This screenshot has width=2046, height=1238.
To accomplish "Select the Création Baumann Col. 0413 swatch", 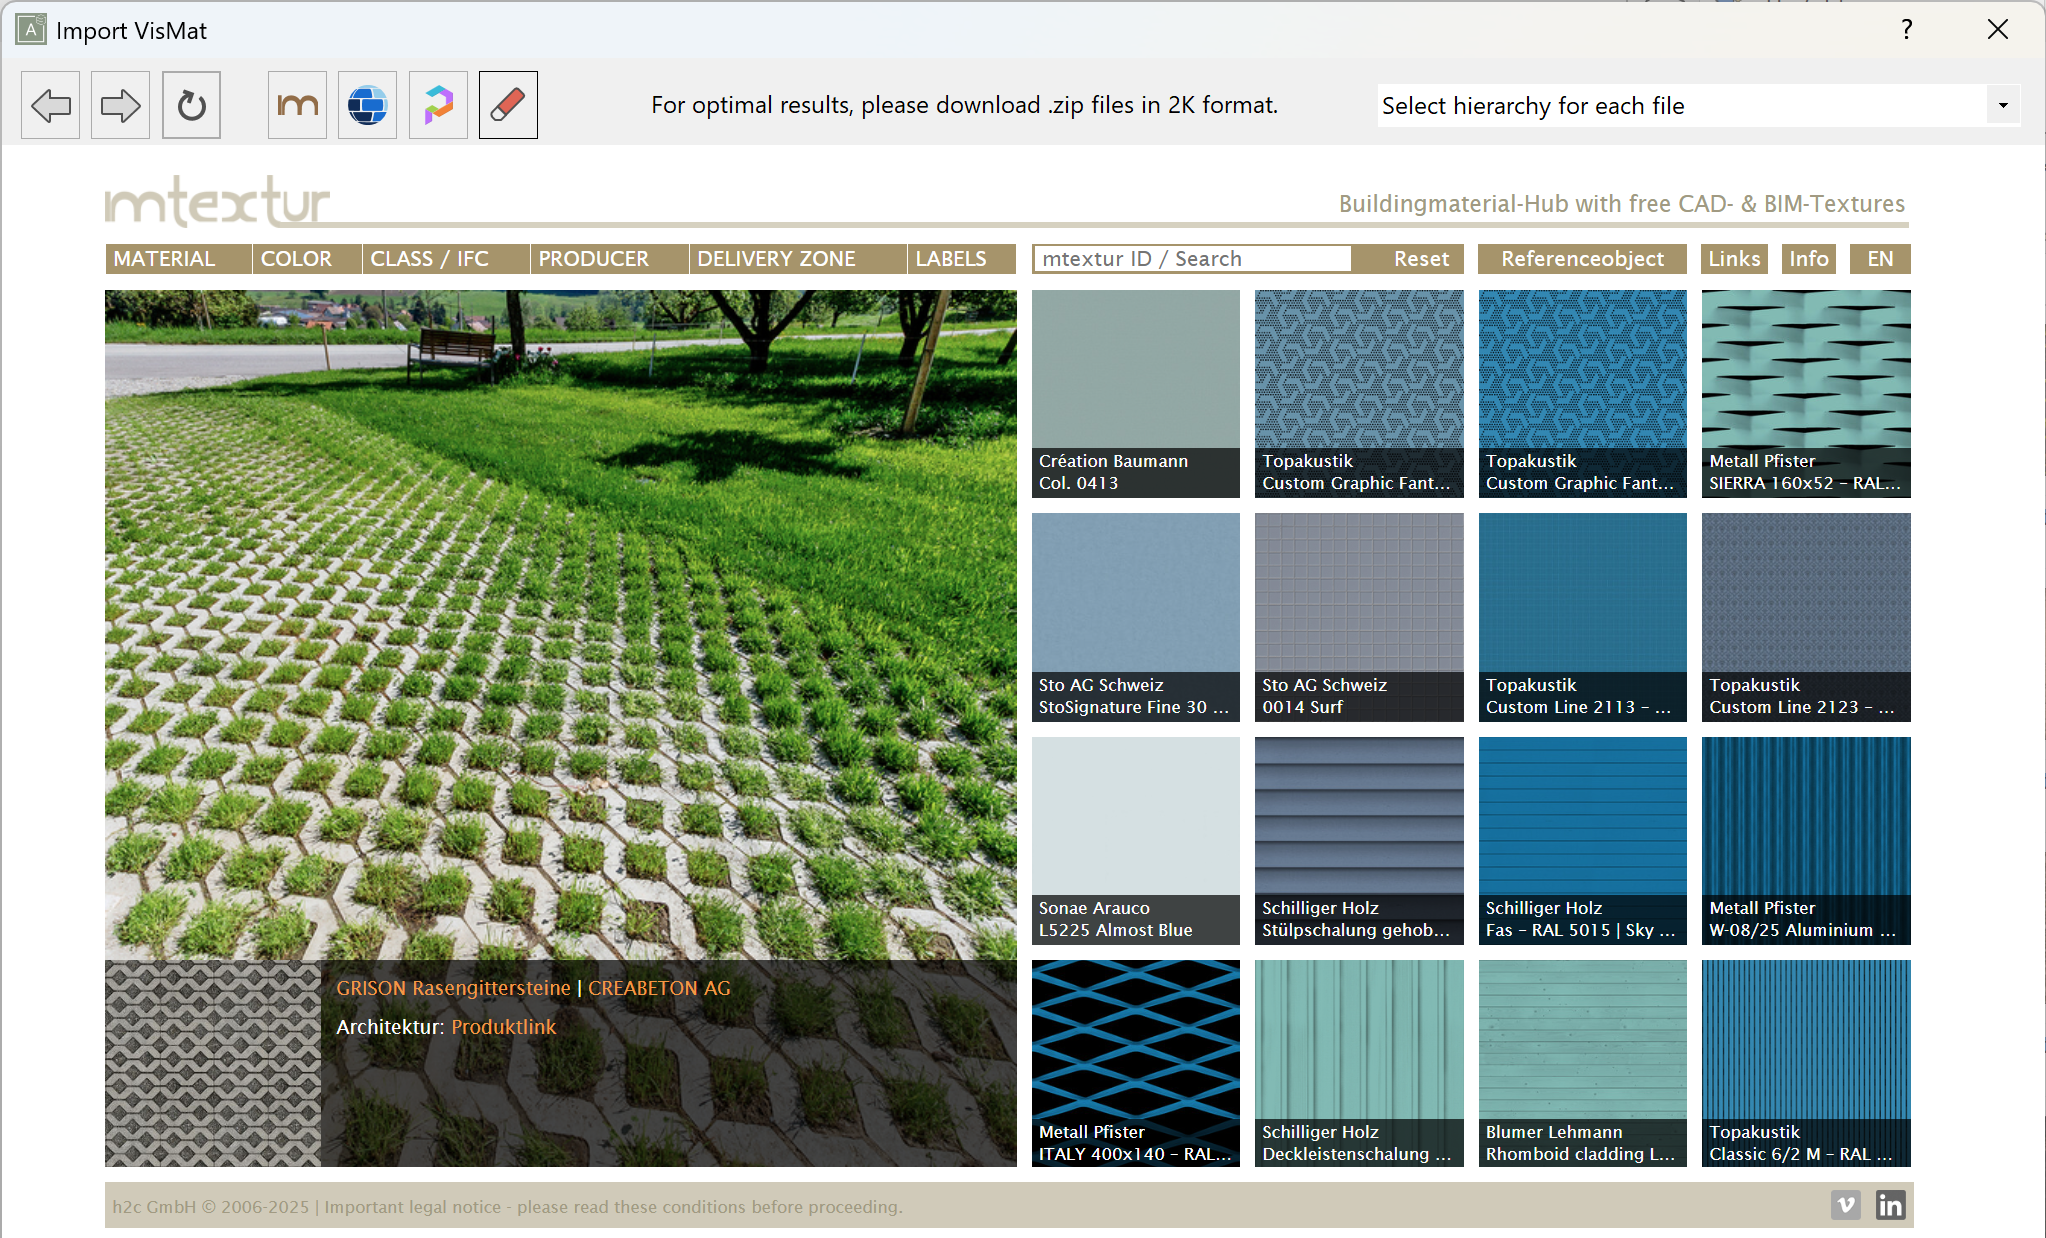I will (x=1135, y=393).
